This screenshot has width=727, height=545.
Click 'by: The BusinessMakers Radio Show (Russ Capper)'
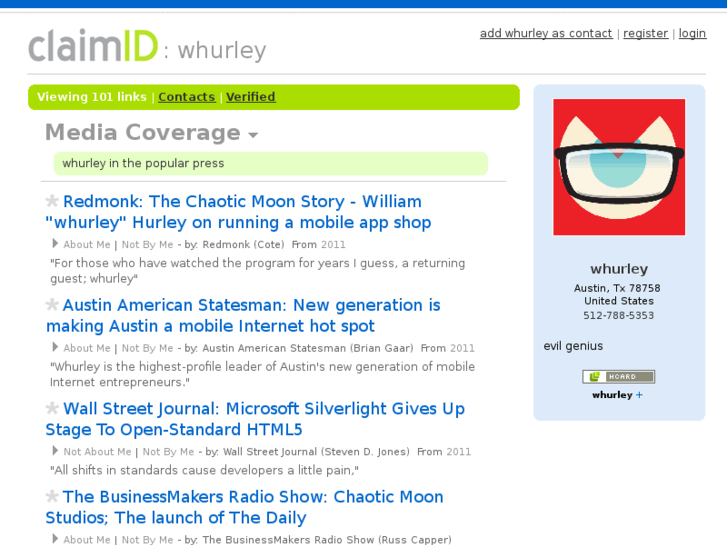[x=318, y=539]
